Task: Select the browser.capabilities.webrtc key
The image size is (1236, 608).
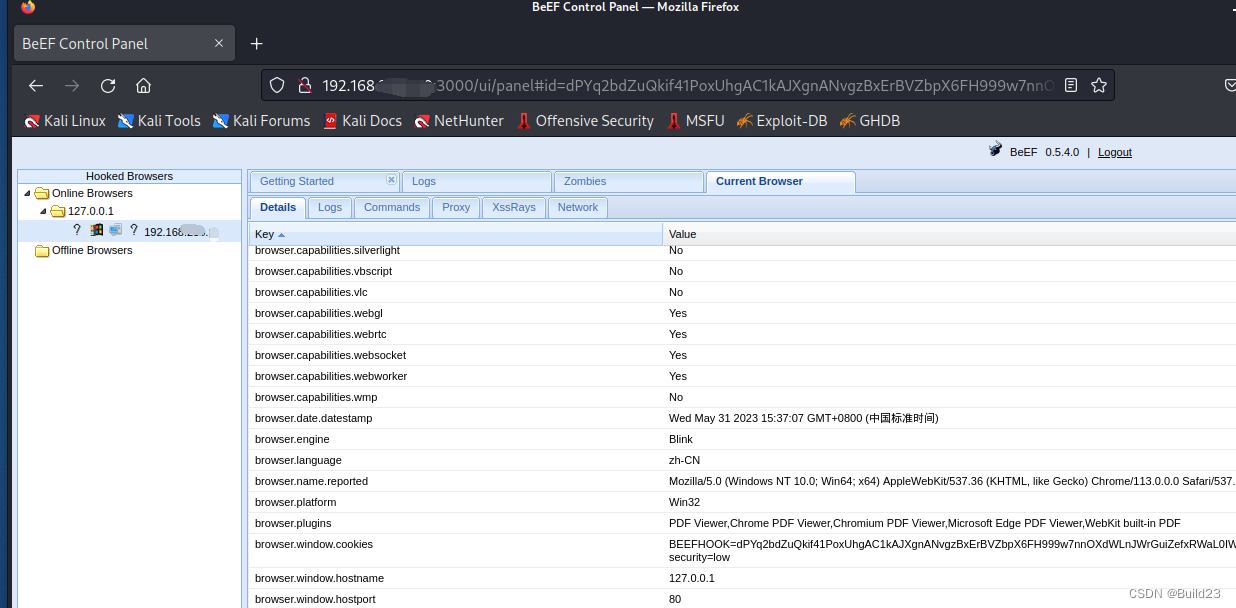Action: tap(320, 334)
